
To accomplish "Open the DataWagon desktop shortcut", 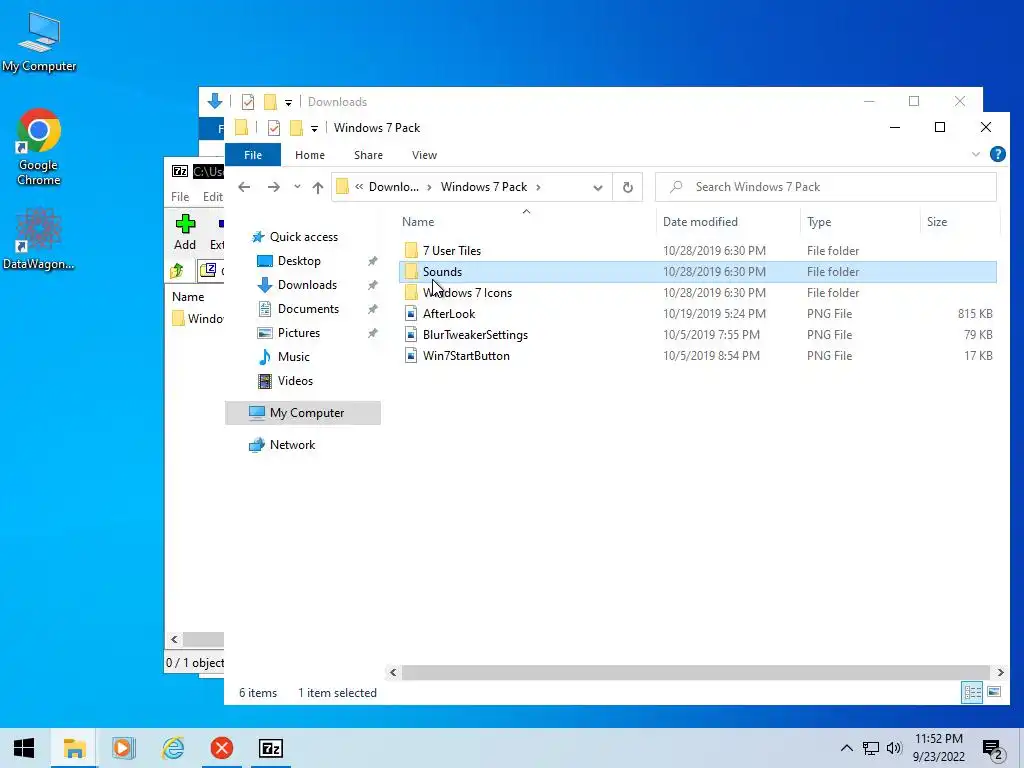I will pyautogui.click(x=39, y=239).
